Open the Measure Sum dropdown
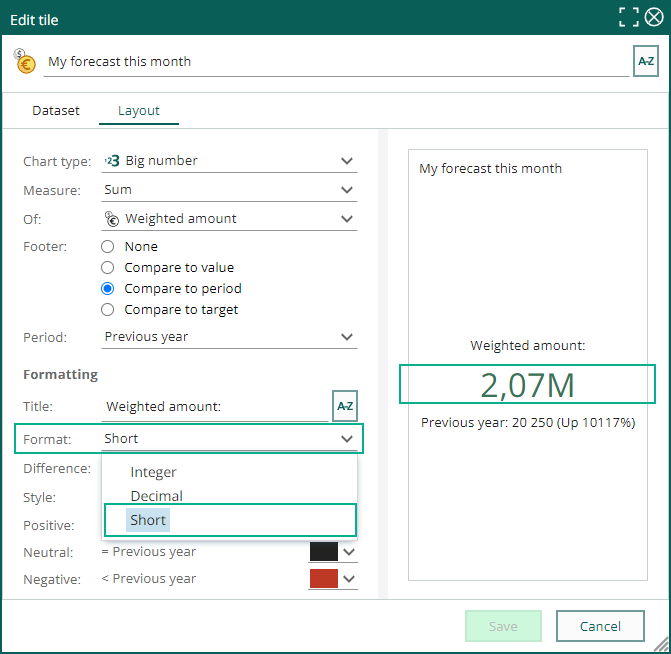 pyautogui.click(x=229, y=190)
